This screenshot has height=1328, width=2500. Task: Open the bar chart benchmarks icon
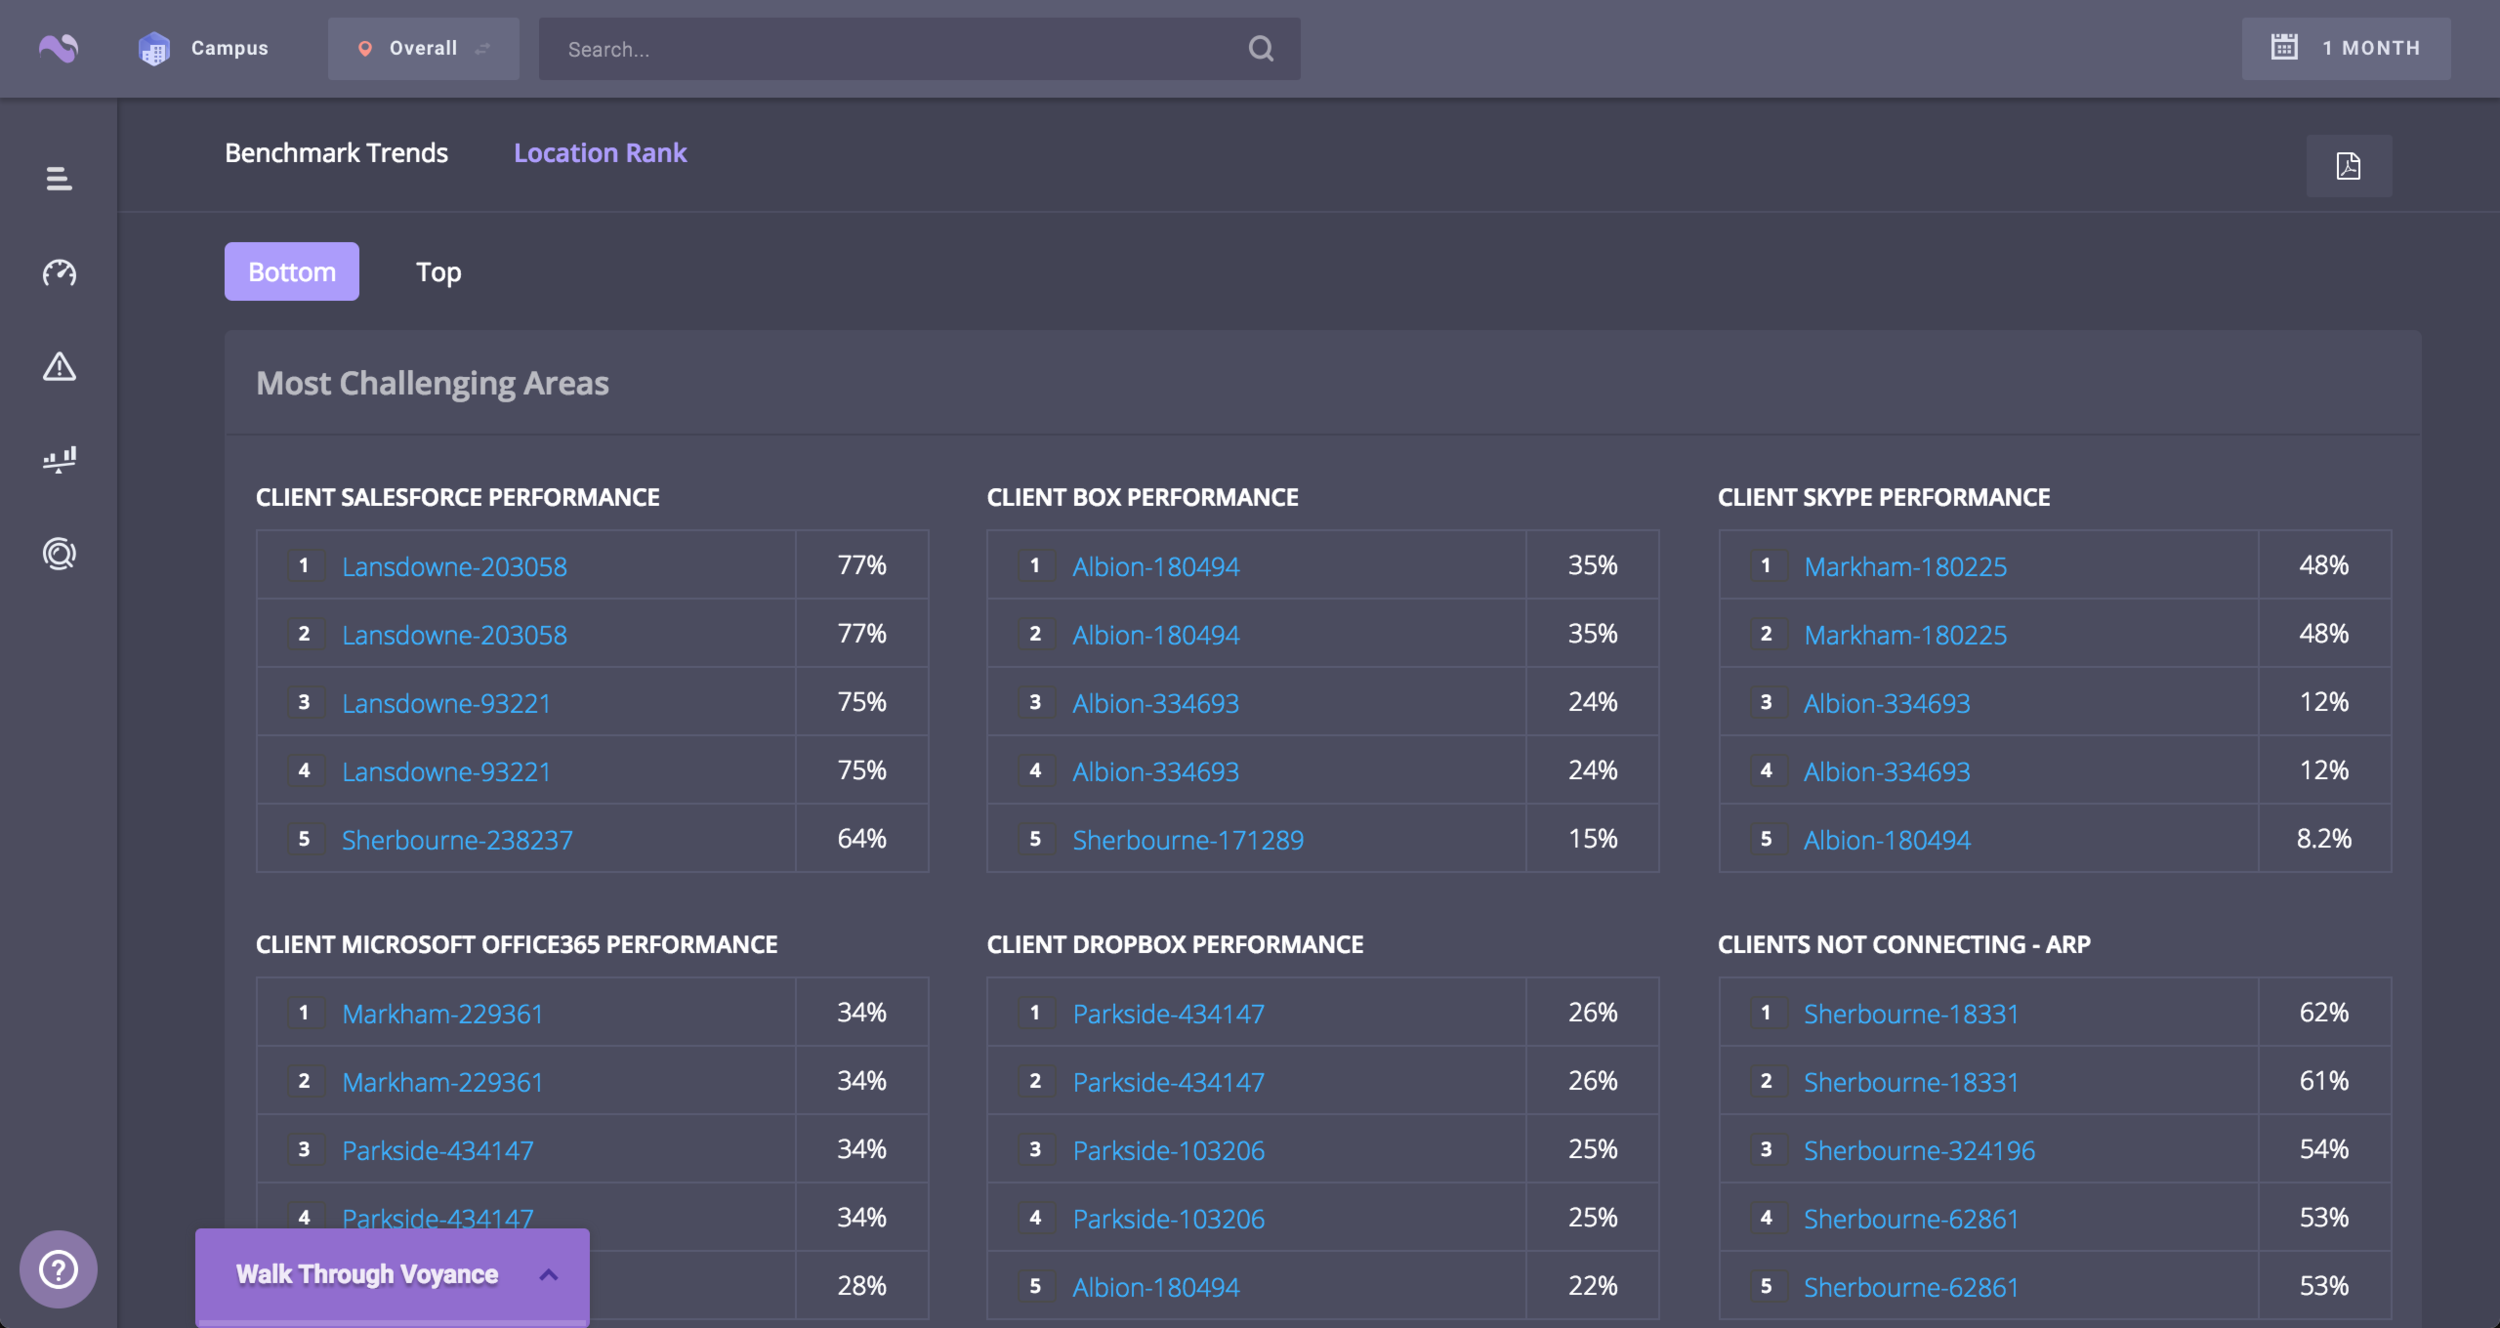click(x=59, y=460)
